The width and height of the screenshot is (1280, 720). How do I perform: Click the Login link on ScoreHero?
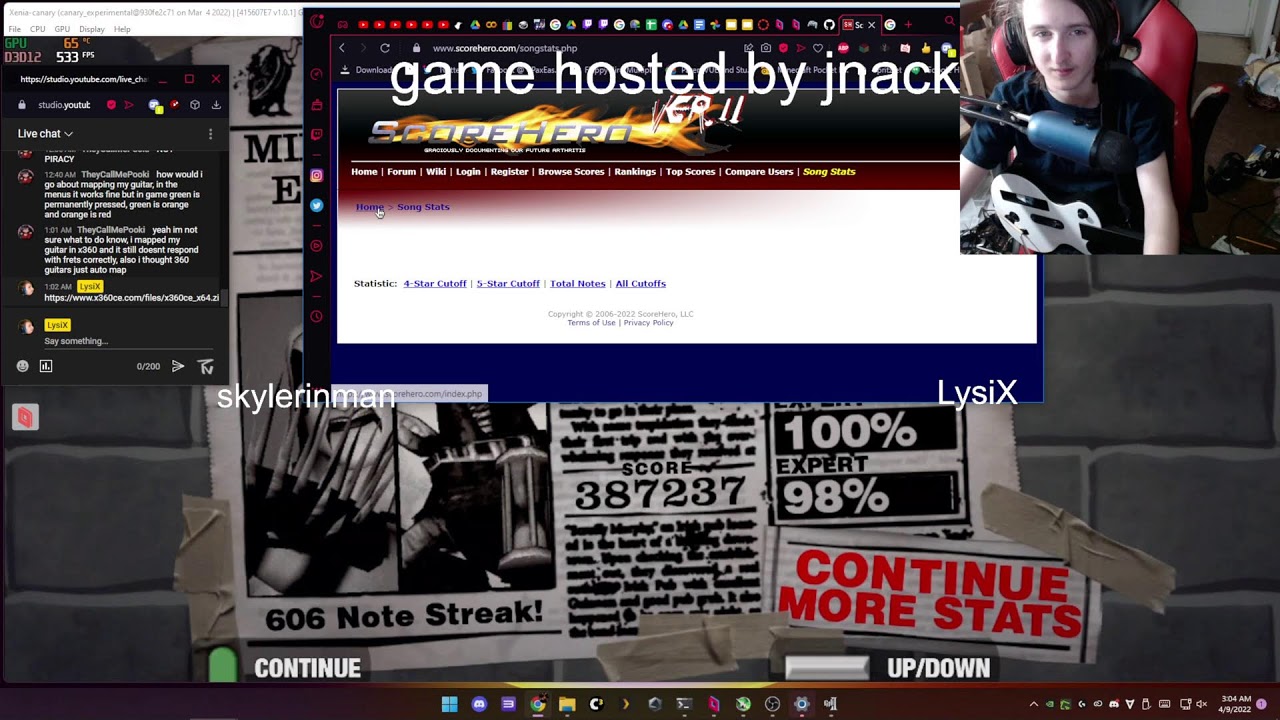coord(468,172)
